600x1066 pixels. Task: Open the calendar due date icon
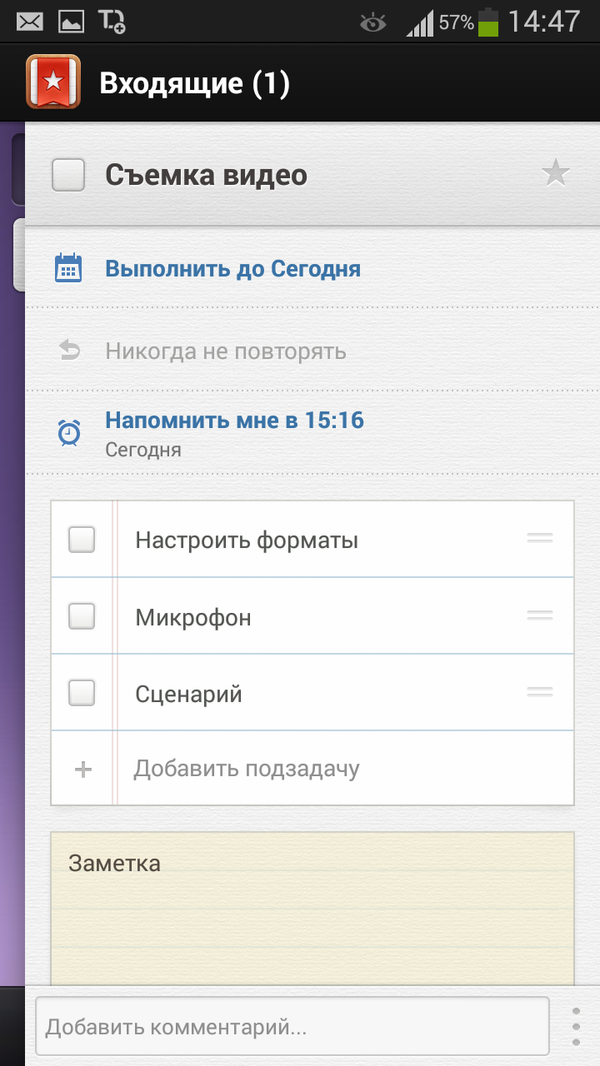pyautogui.click(x=67, y=267)
